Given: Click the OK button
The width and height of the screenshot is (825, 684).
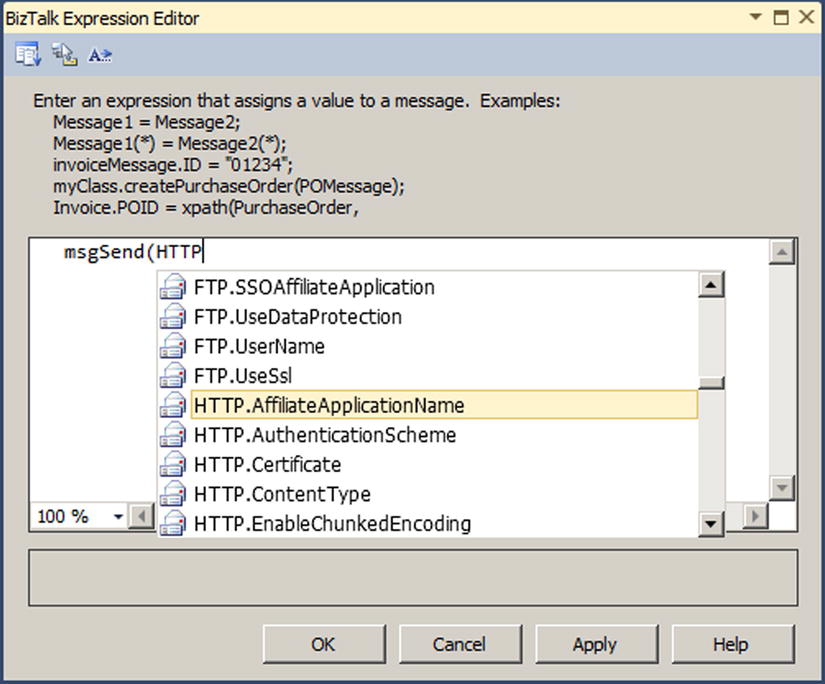Looking at the screenshot, I should 324,644.
